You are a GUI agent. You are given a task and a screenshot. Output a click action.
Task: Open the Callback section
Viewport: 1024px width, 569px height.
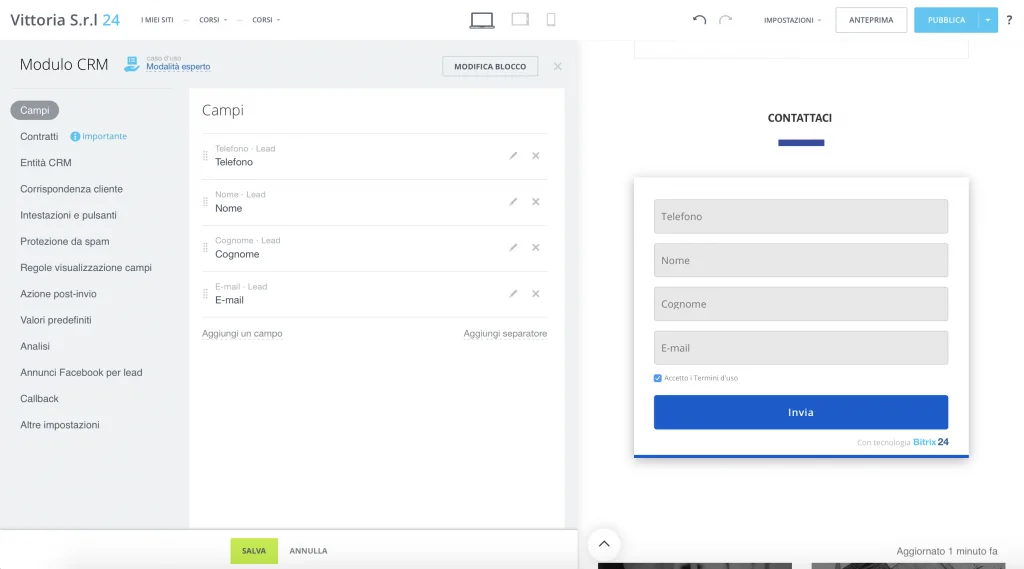coord(39,398)
